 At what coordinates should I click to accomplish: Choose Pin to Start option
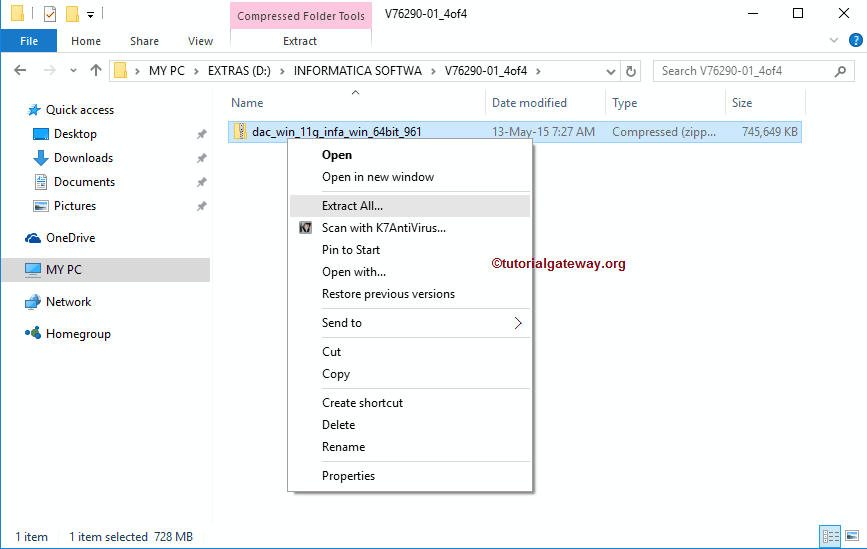(x=409, y=250)
